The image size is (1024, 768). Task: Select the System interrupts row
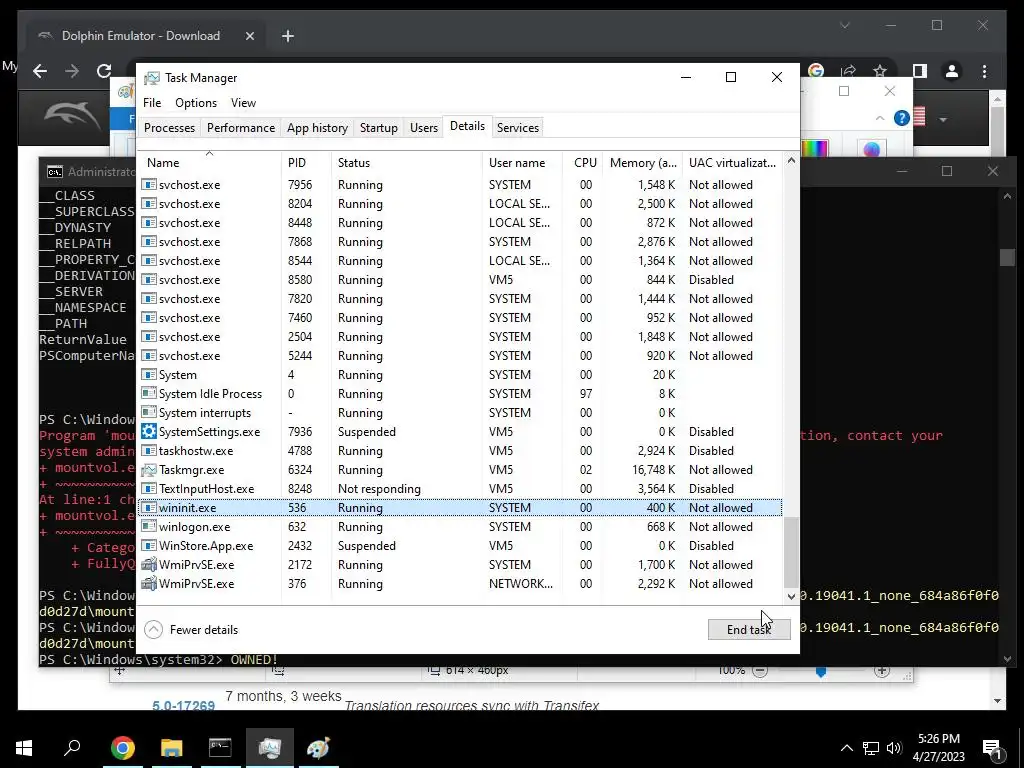click(x=460, y=413)
